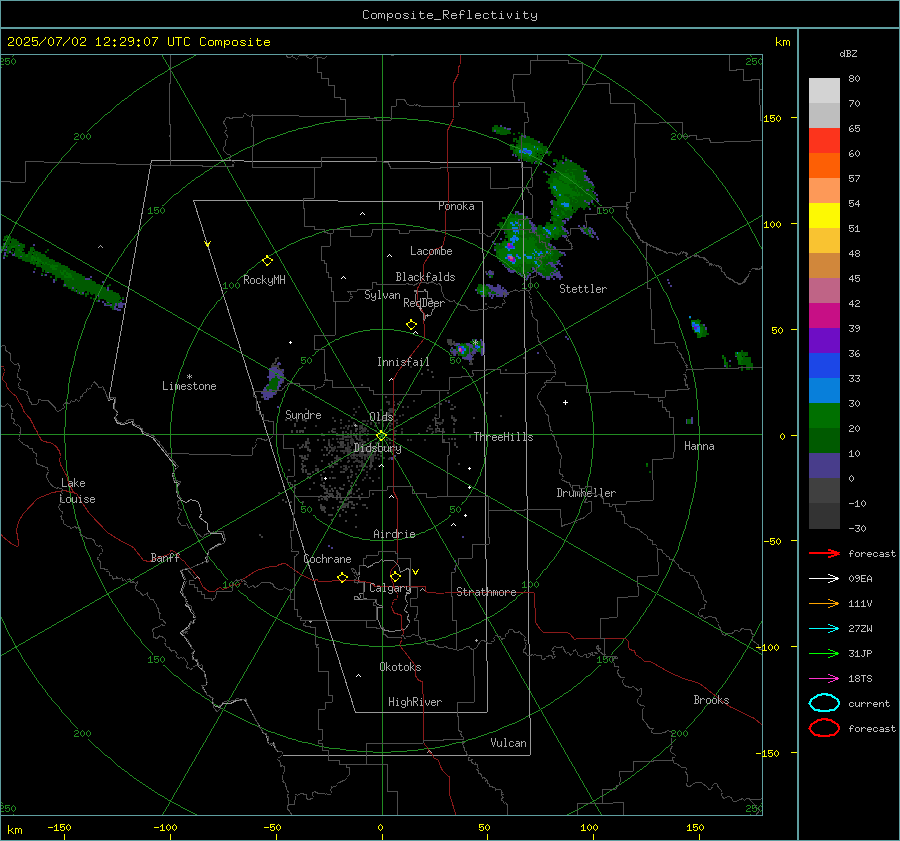Screen dimensions: 900x841
Task: Click the yellow diamond marker south of RedDeer
Action: tap(412, 325)
